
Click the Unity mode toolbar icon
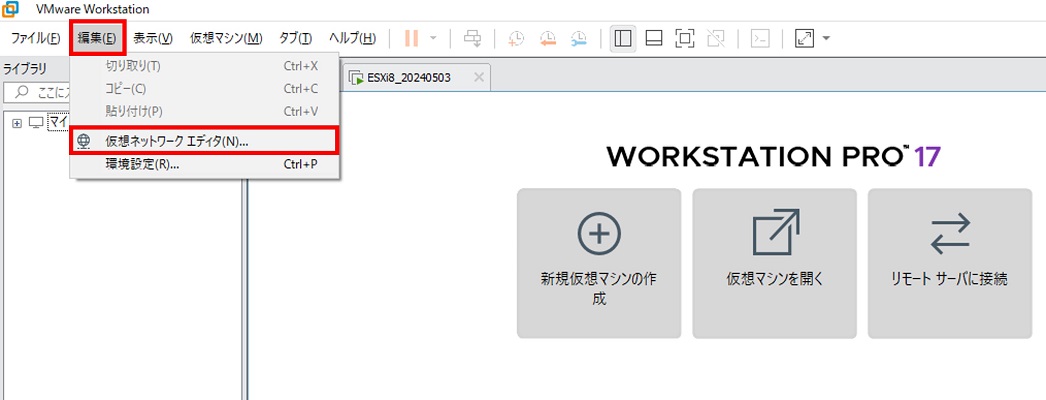715,39
